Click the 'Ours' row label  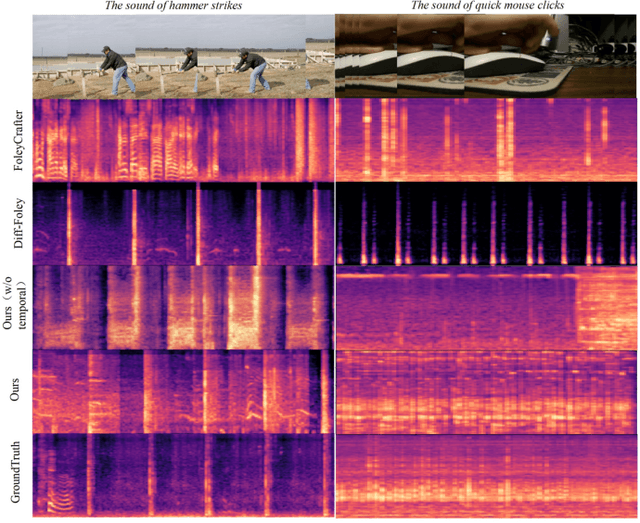(17, 390)
